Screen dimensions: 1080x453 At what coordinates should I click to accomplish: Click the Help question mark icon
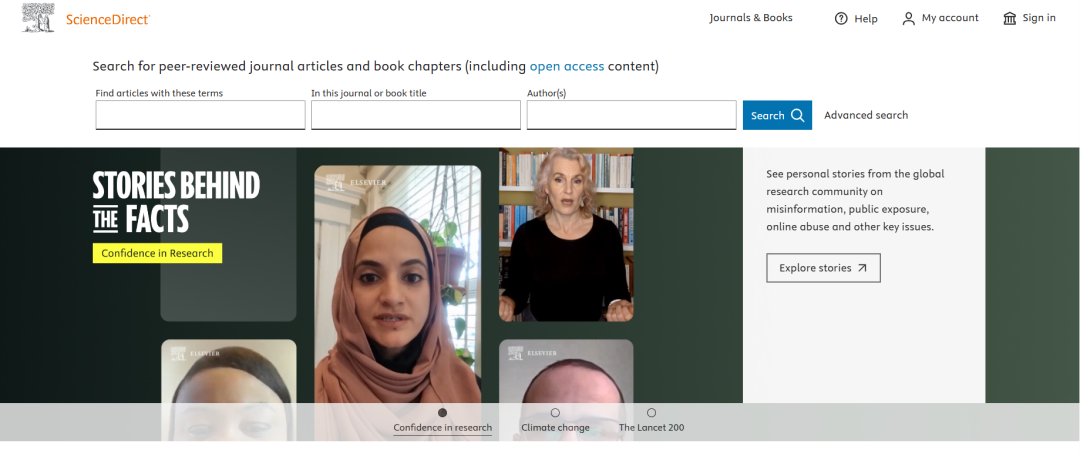(x=841, y=19)
